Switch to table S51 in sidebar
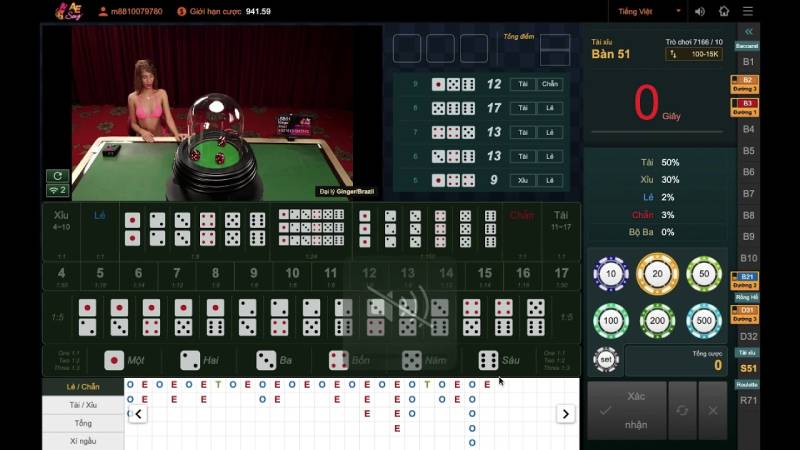The height and width of the screenshot is (450, 800). [x=748, y=369]
